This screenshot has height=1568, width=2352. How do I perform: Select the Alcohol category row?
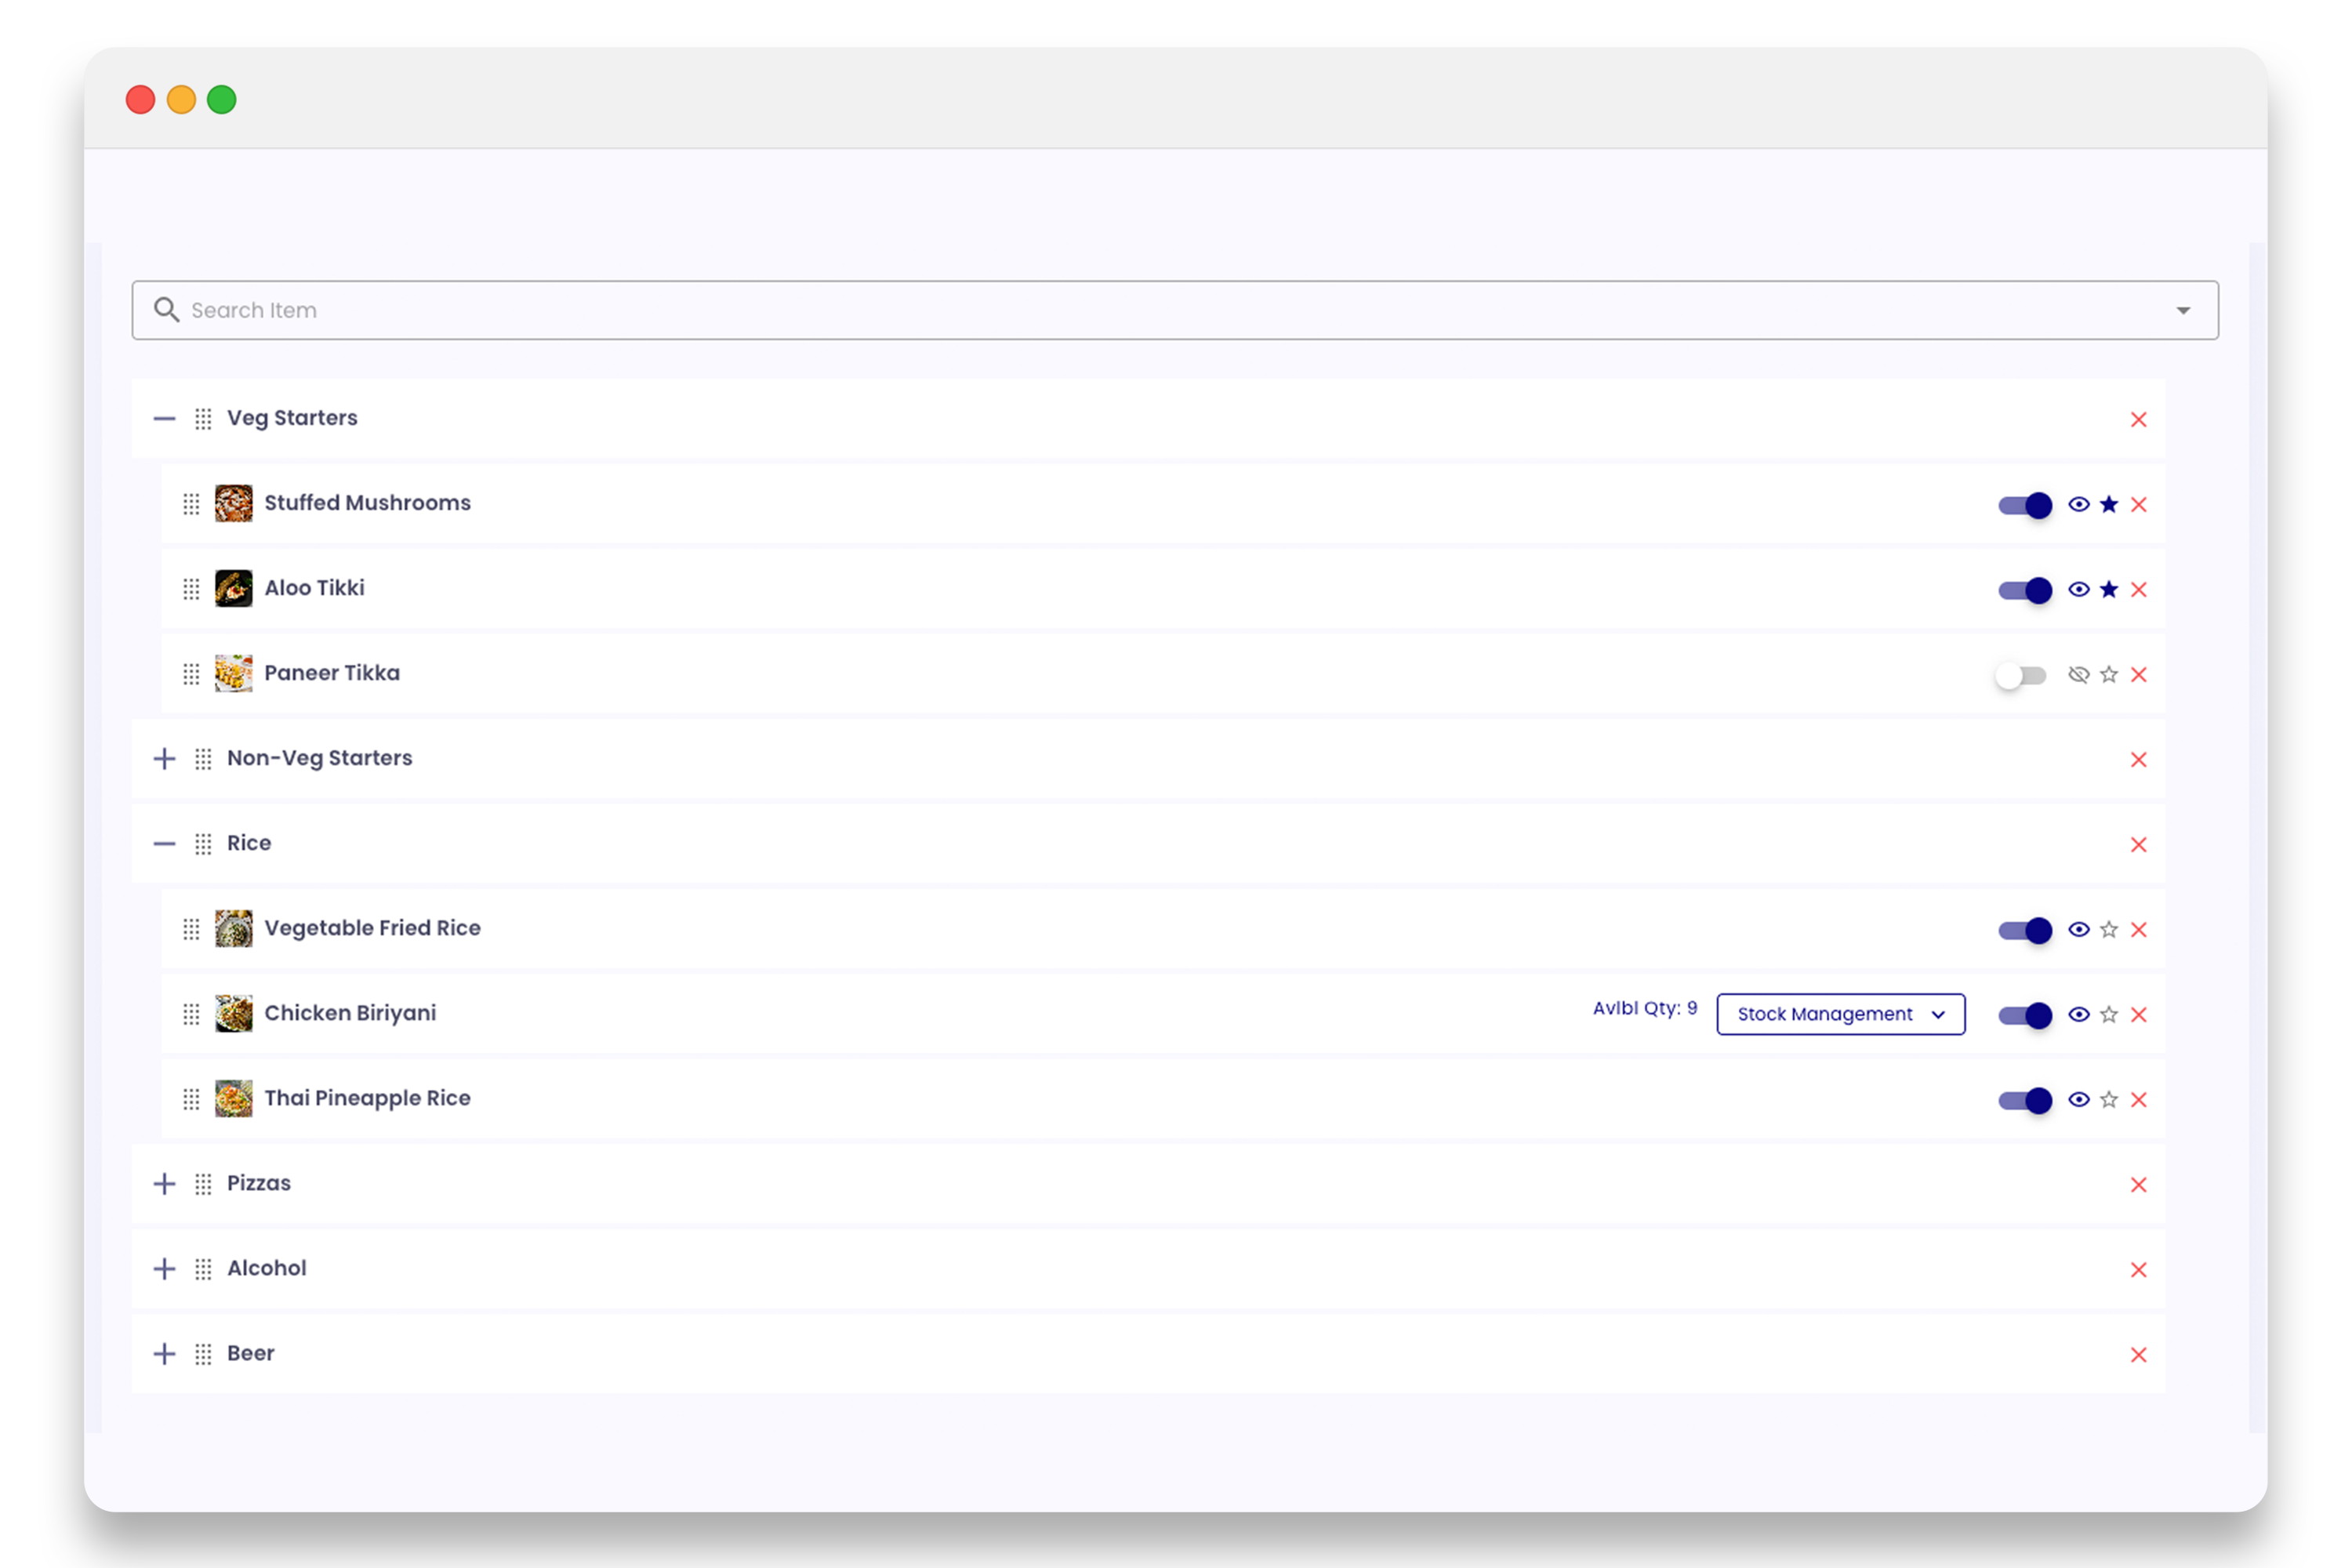(x=266, y=1268)
